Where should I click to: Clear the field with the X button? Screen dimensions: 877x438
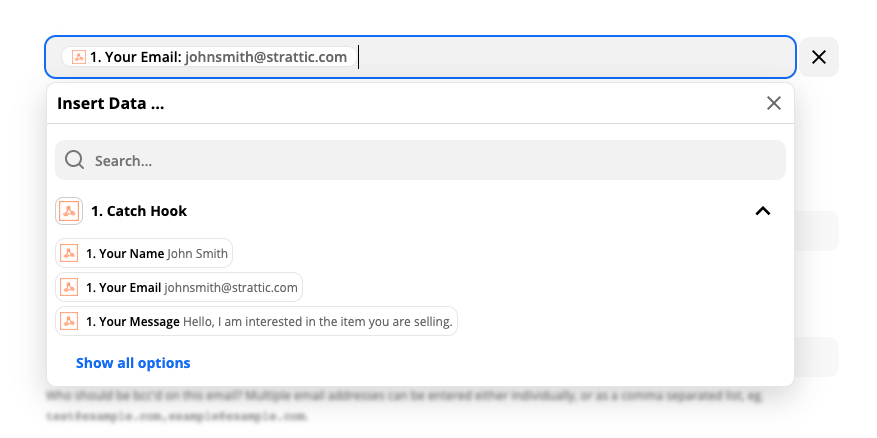click(819, 57)
